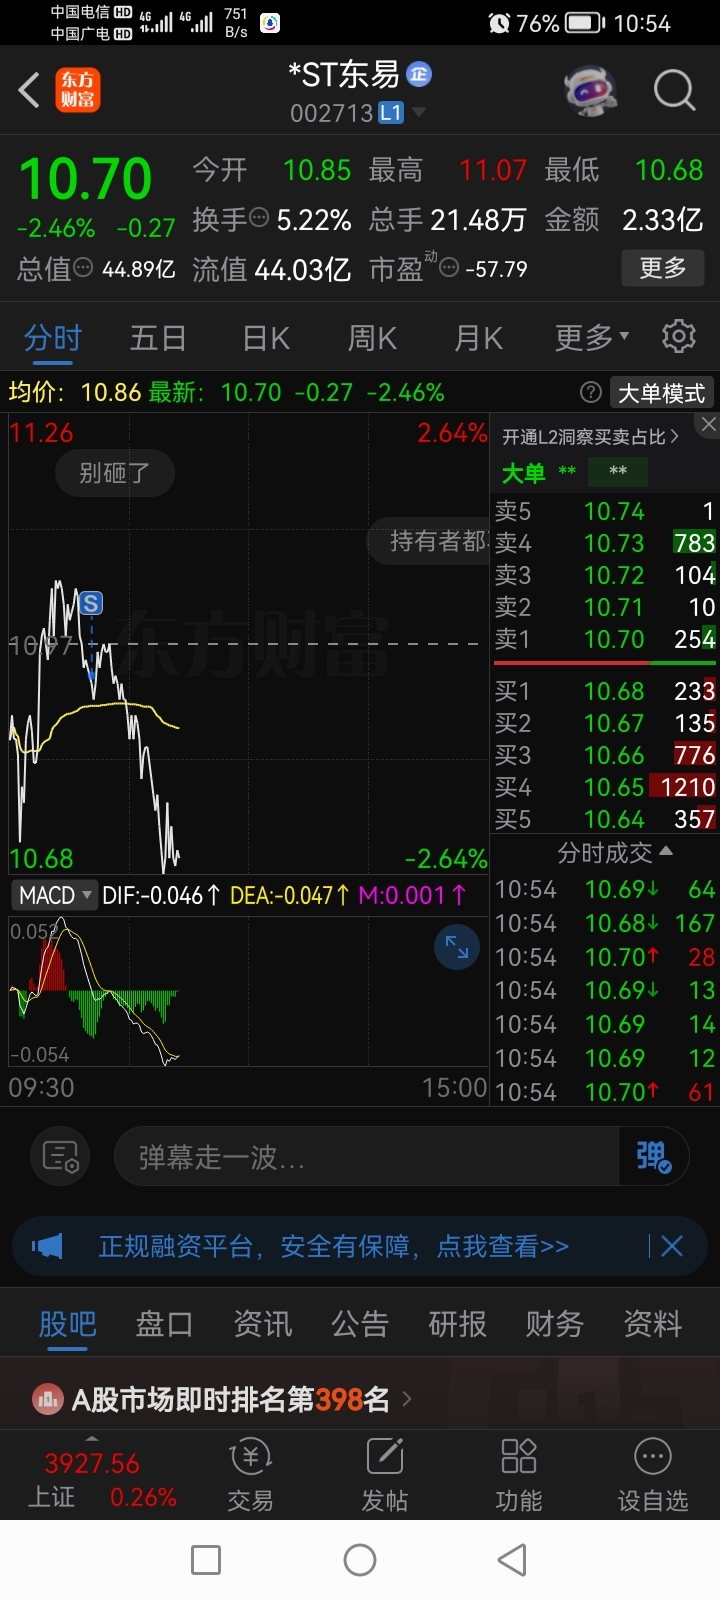The image size is (720, 1600).
Task: Tap the S sell marker on chart
Action: [x=91, y=603]
